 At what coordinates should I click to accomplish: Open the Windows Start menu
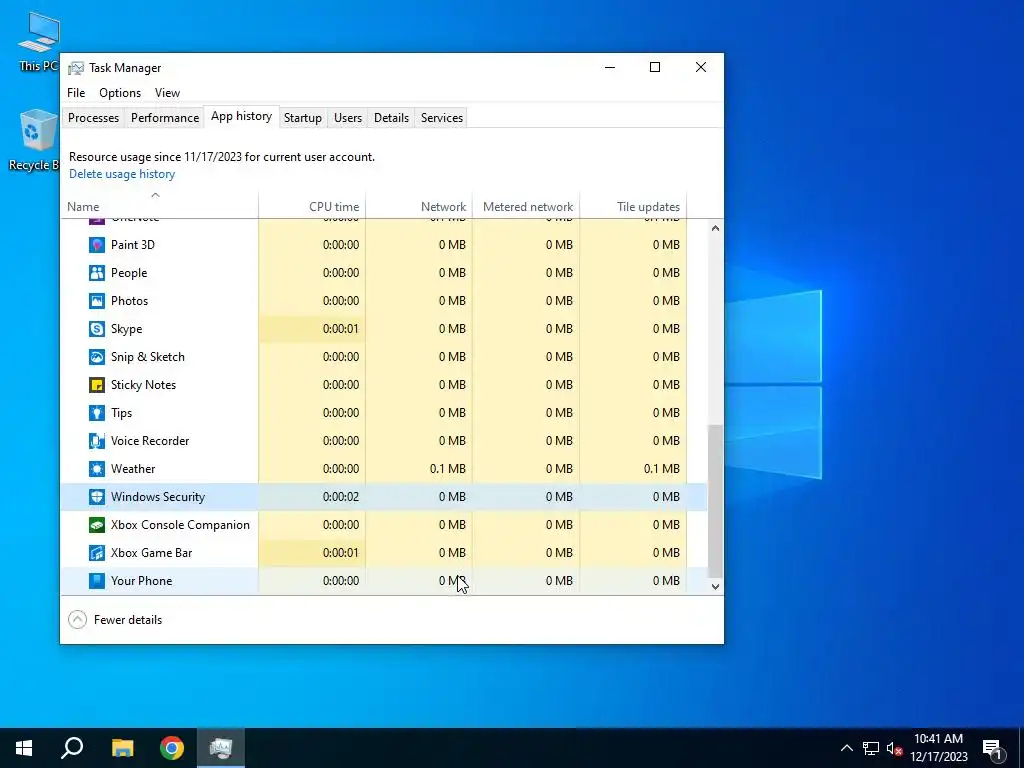tap(24, 748)
